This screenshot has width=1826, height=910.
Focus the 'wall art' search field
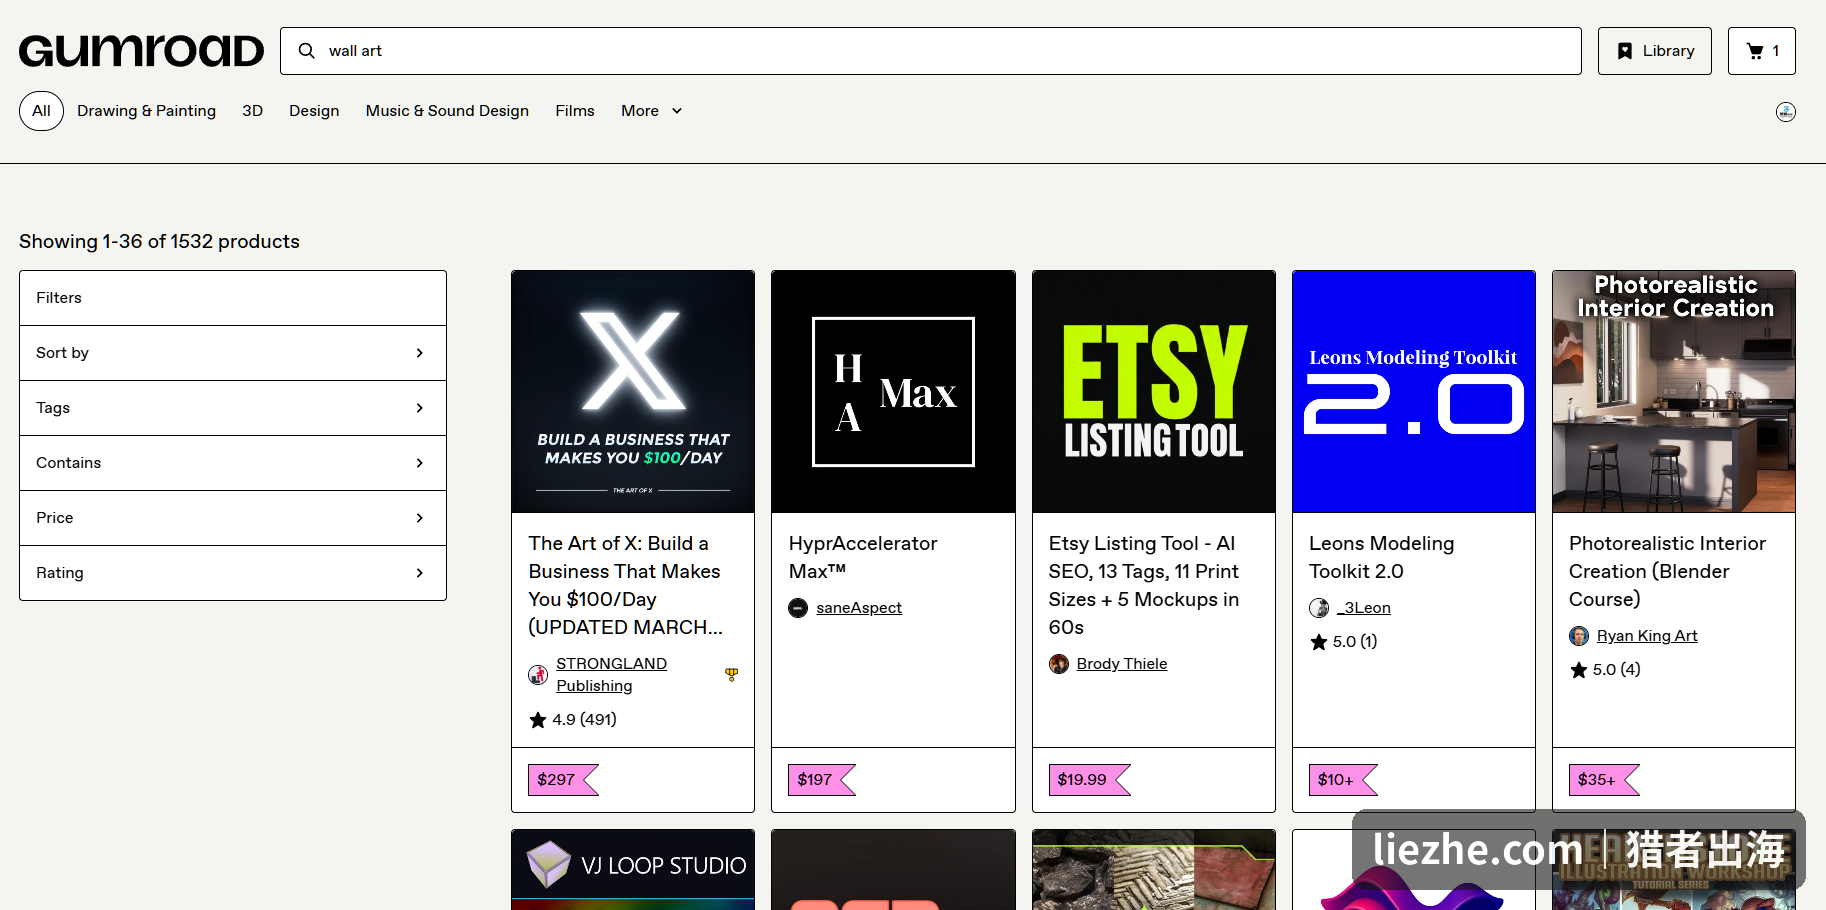click(930, 51)
